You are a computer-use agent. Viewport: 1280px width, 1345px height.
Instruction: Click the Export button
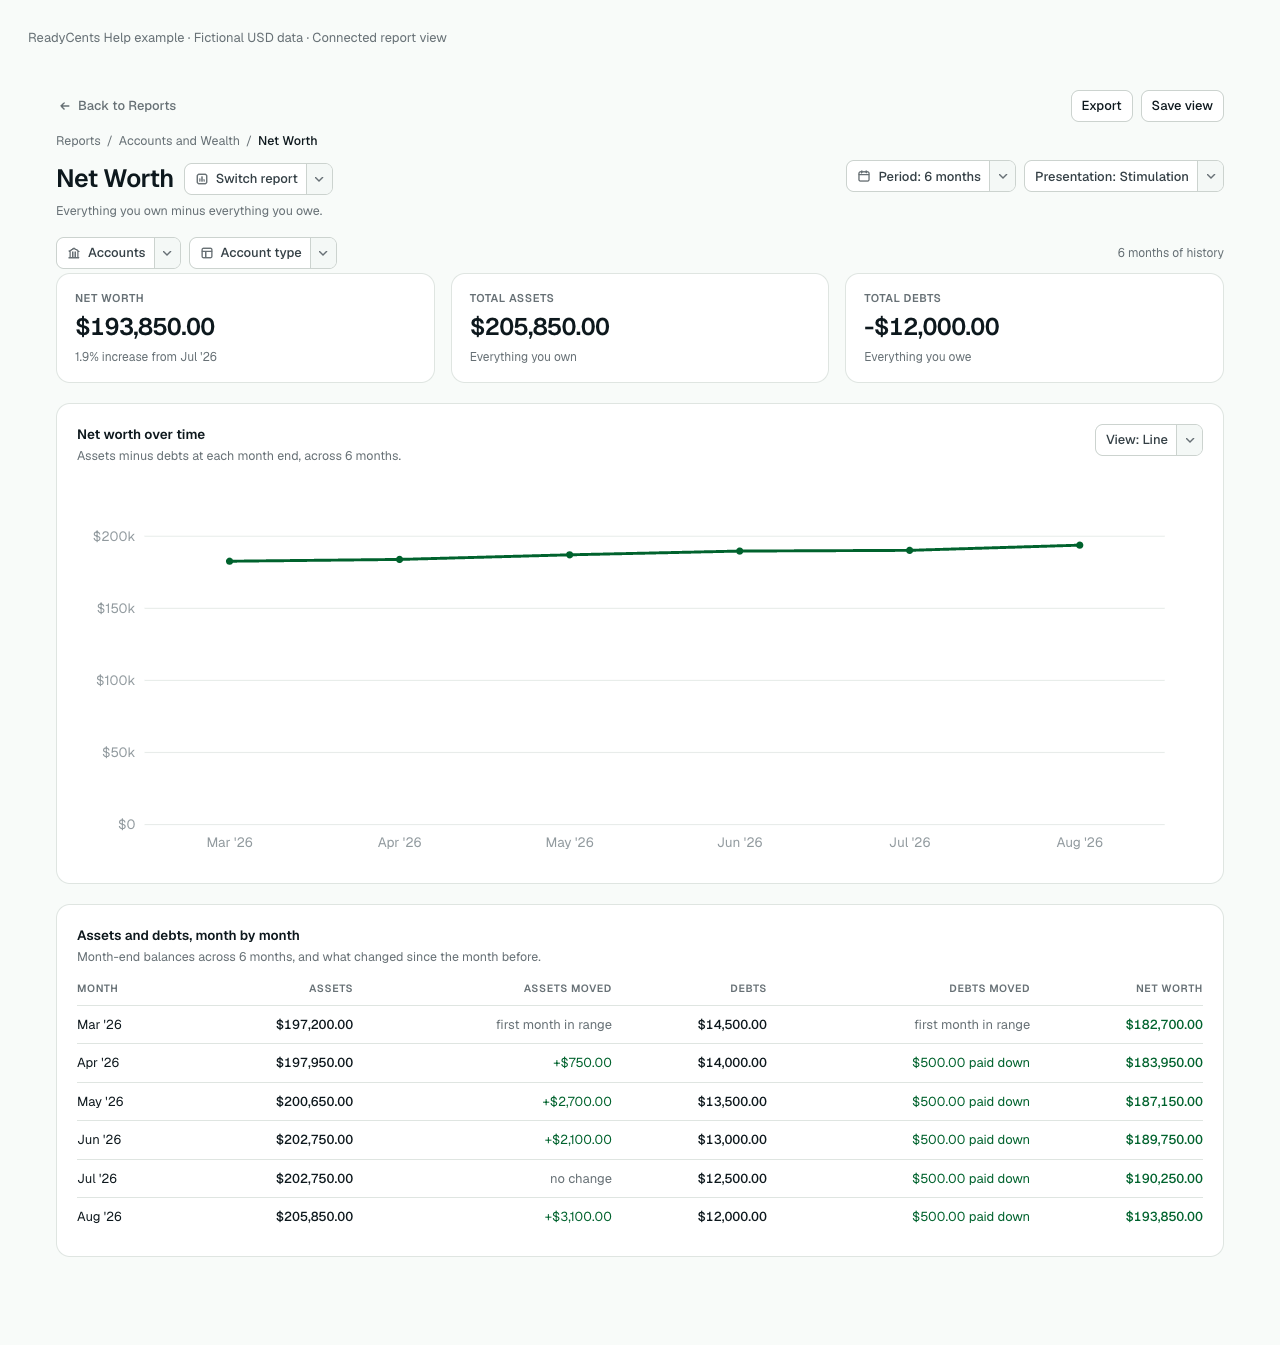pyautogui.click(x=1102, y=106)
